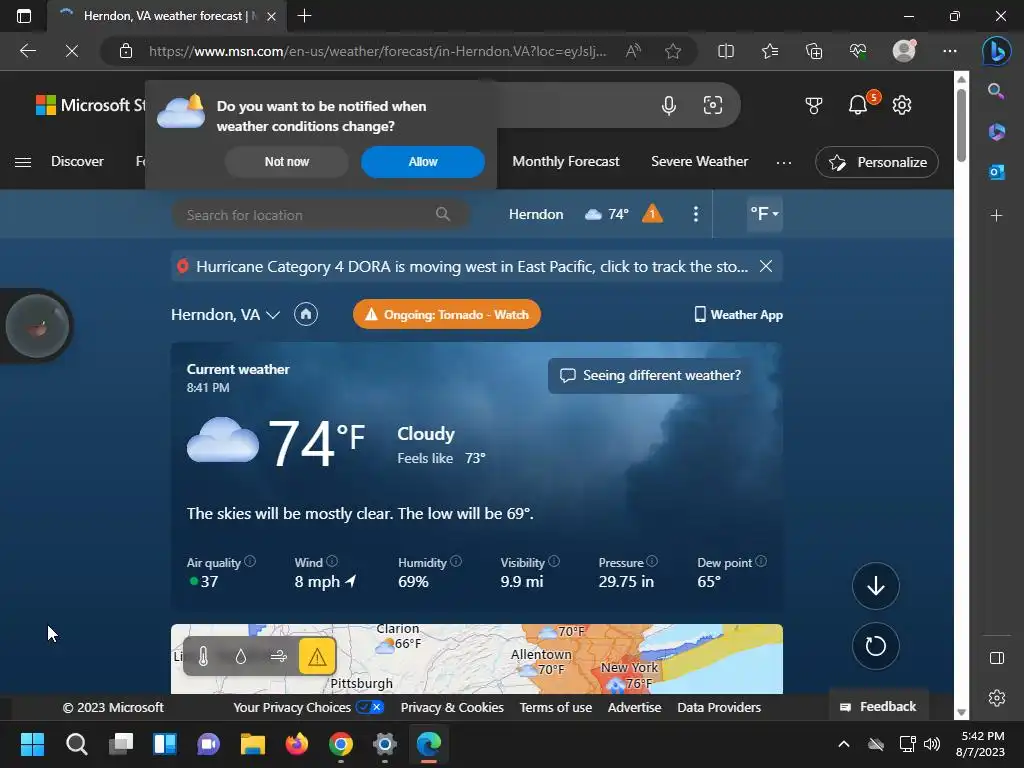This screenshot has width=1024, height=768.
Task: Open the Microsoft Rewards trophy icon
Action: (x=814, y=105)
